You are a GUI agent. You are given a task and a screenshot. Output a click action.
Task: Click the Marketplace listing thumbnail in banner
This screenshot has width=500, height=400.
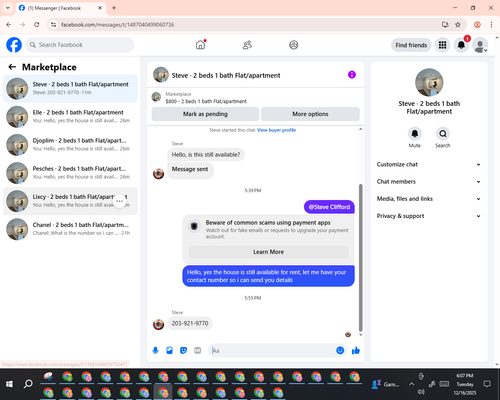click(x=156, y=97)
